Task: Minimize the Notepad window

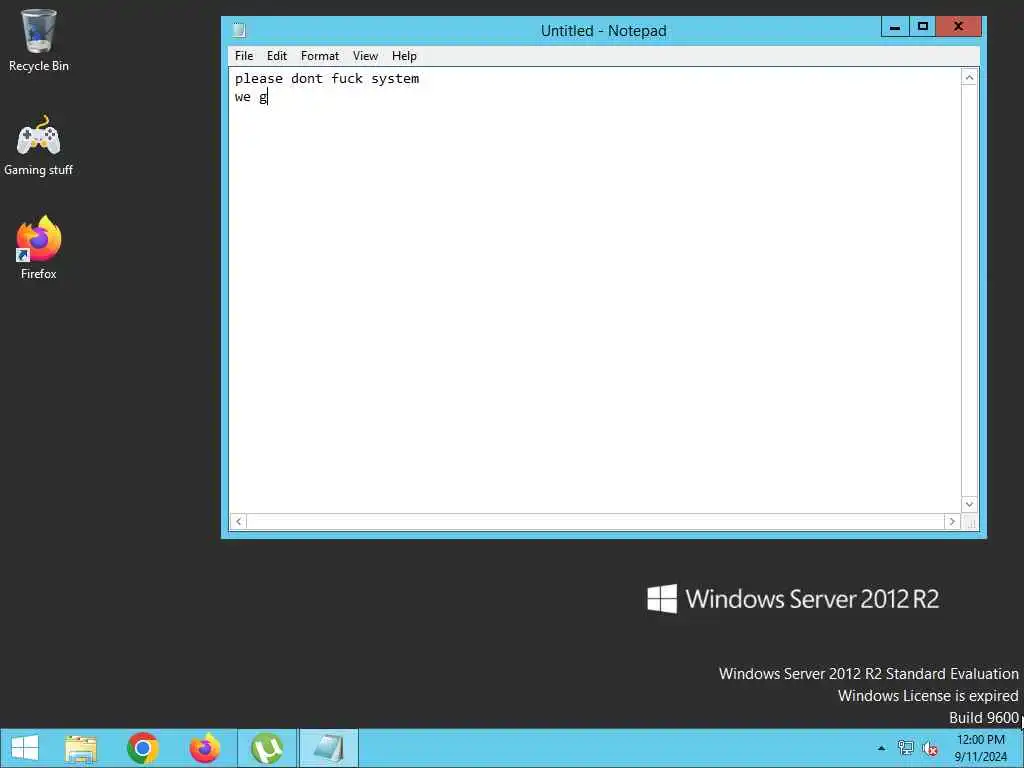Action: (x=895, y=27)
